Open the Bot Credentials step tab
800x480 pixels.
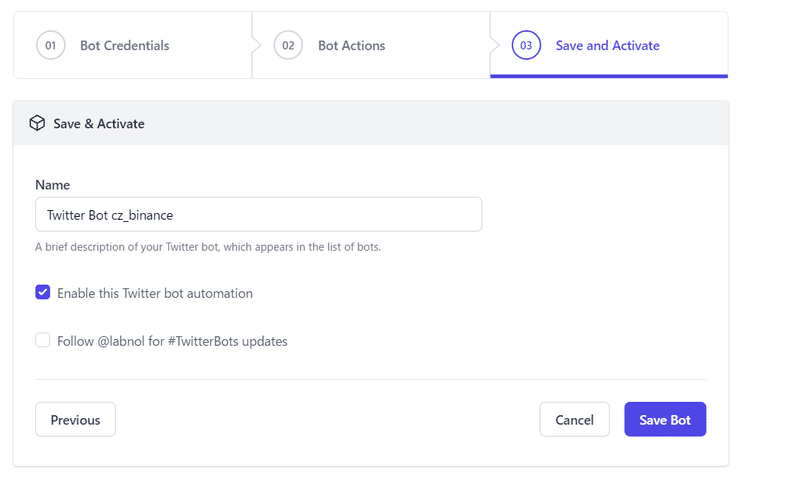point(133,45)
